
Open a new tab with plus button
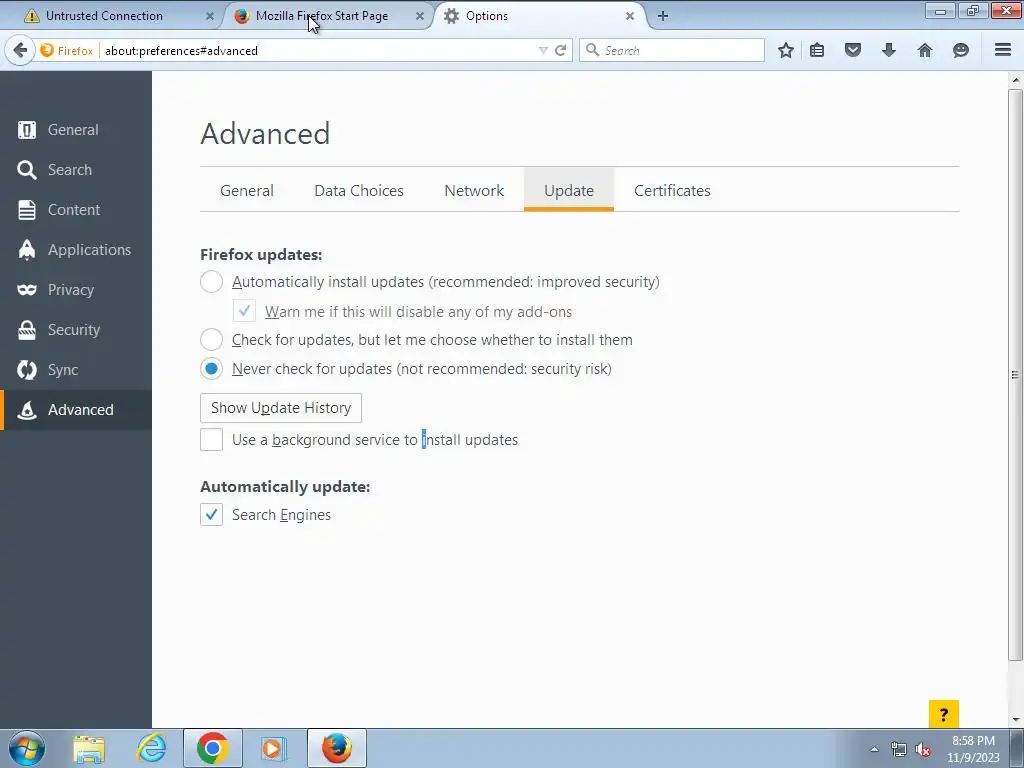(x=663, y=16)
